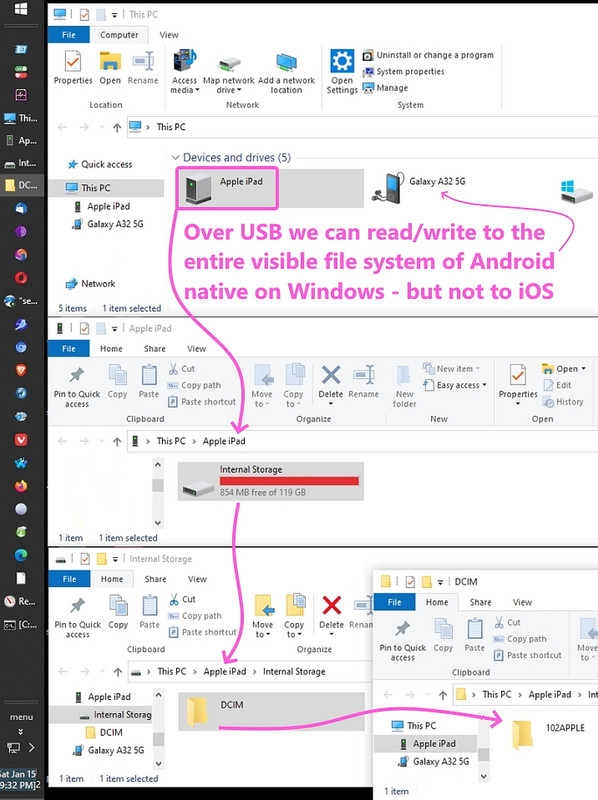Select Internal Storage drive tile
Screen dimensions: 598x800
coord(270,481)
